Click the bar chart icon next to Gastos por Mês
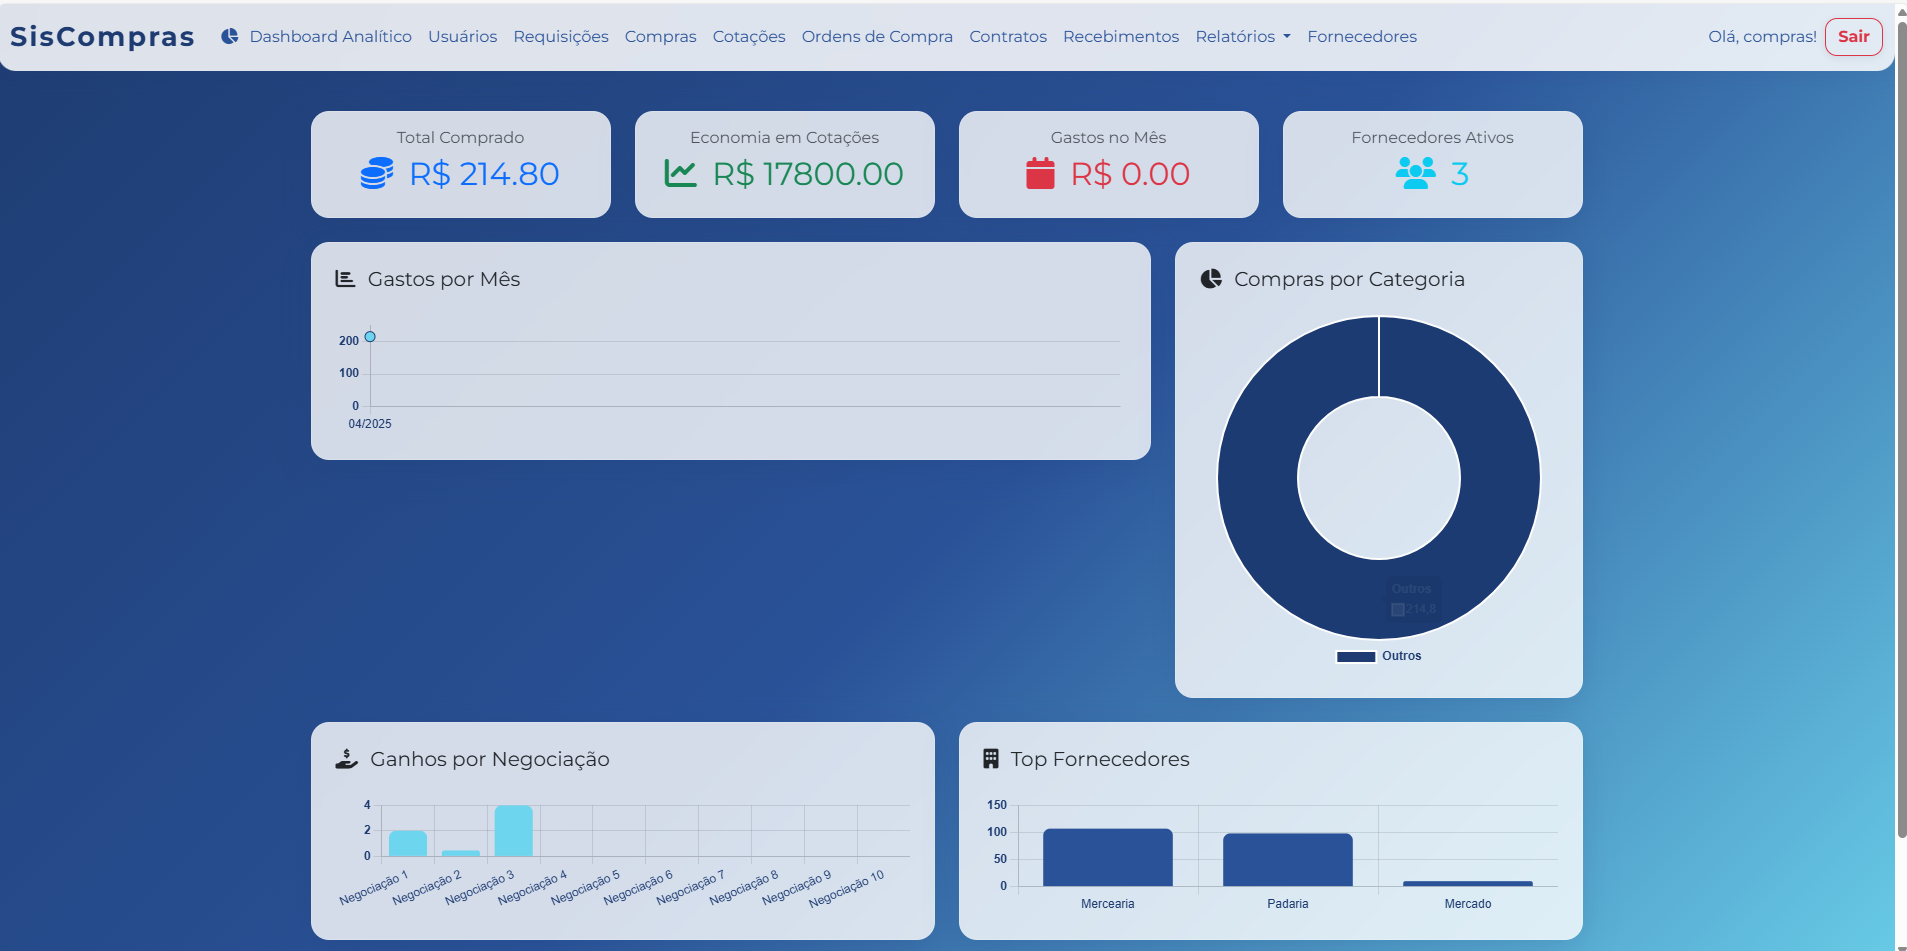Screen dimensions: 1907x951 pyautogui.click(x=345, y=279)
